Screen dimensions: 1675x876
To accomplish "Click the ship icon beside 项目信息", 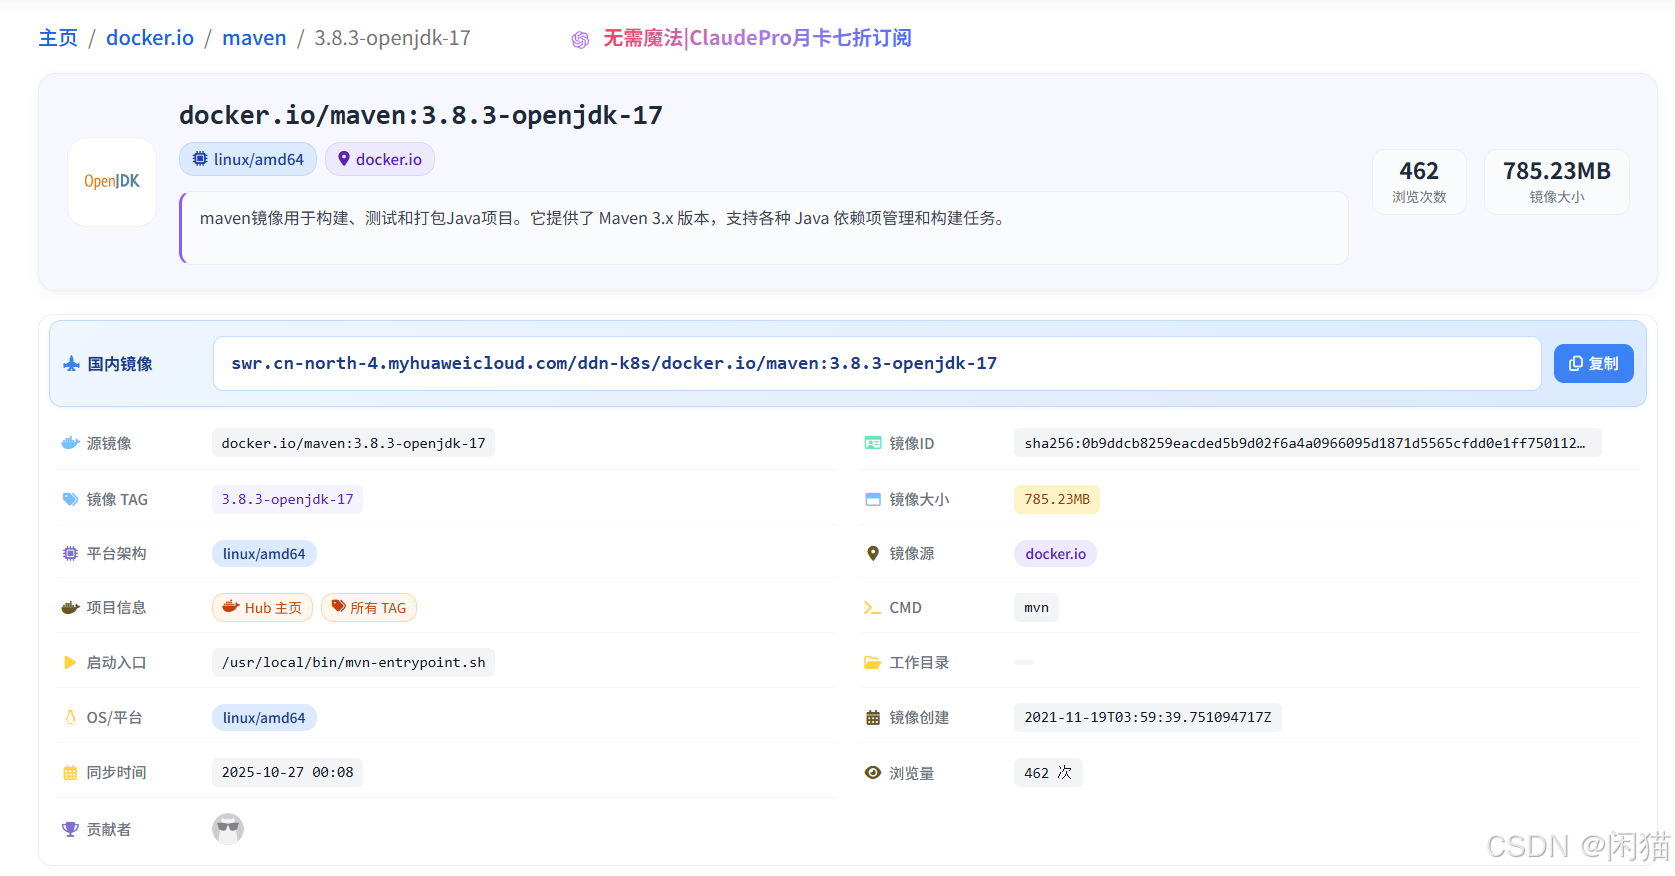I will (x=70, y=607).
